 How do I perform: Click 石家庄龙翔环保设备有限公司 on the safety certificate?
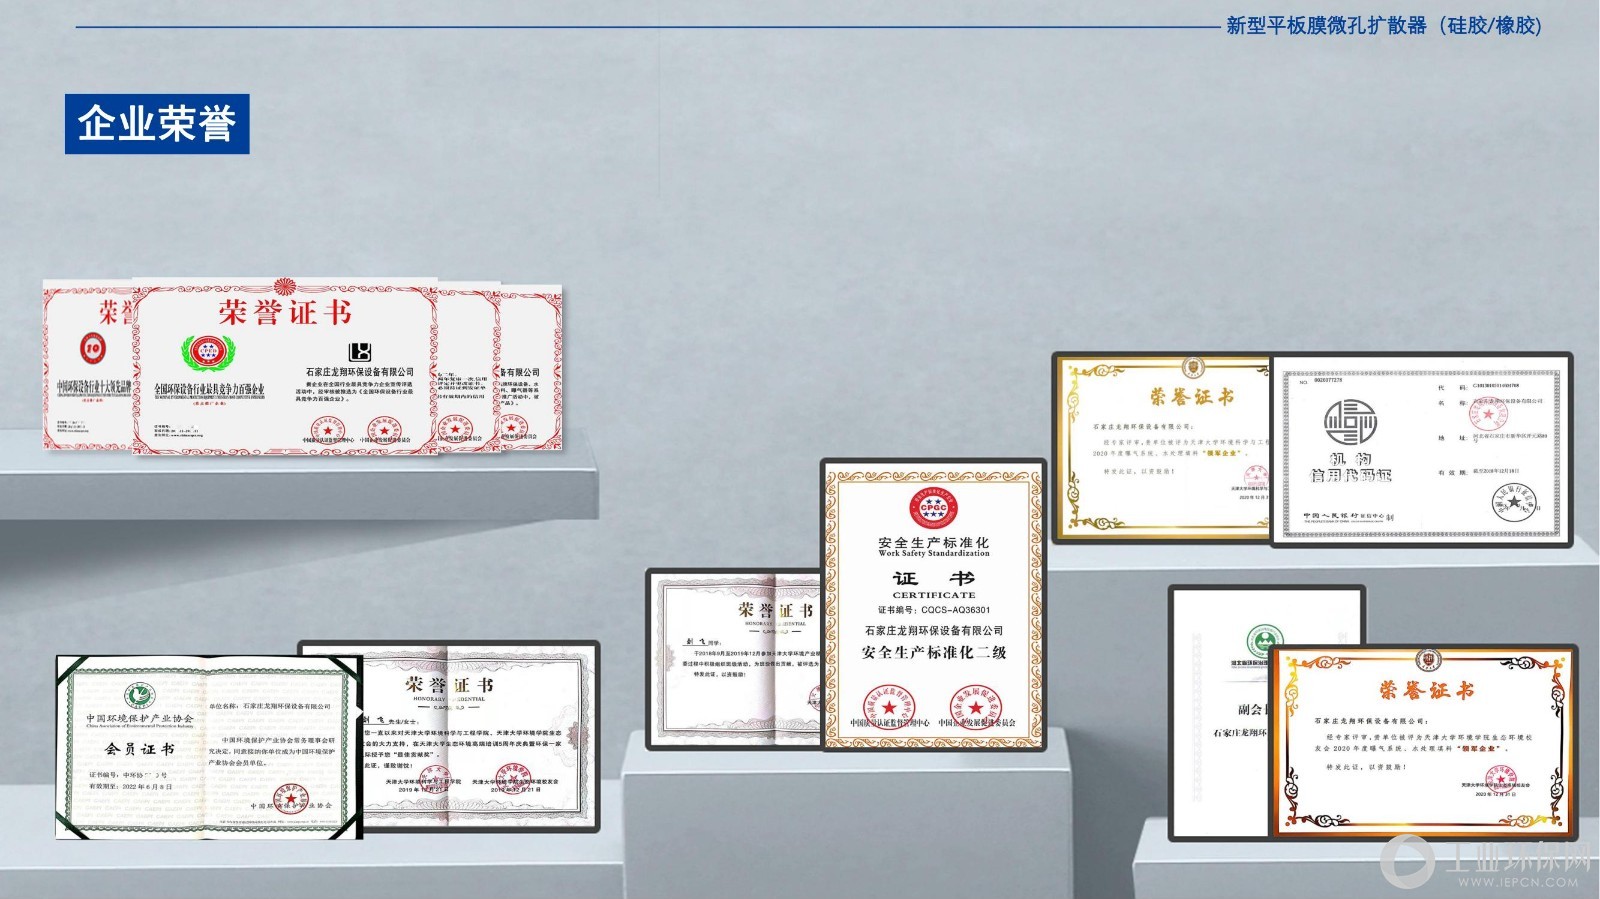point(933,631)
